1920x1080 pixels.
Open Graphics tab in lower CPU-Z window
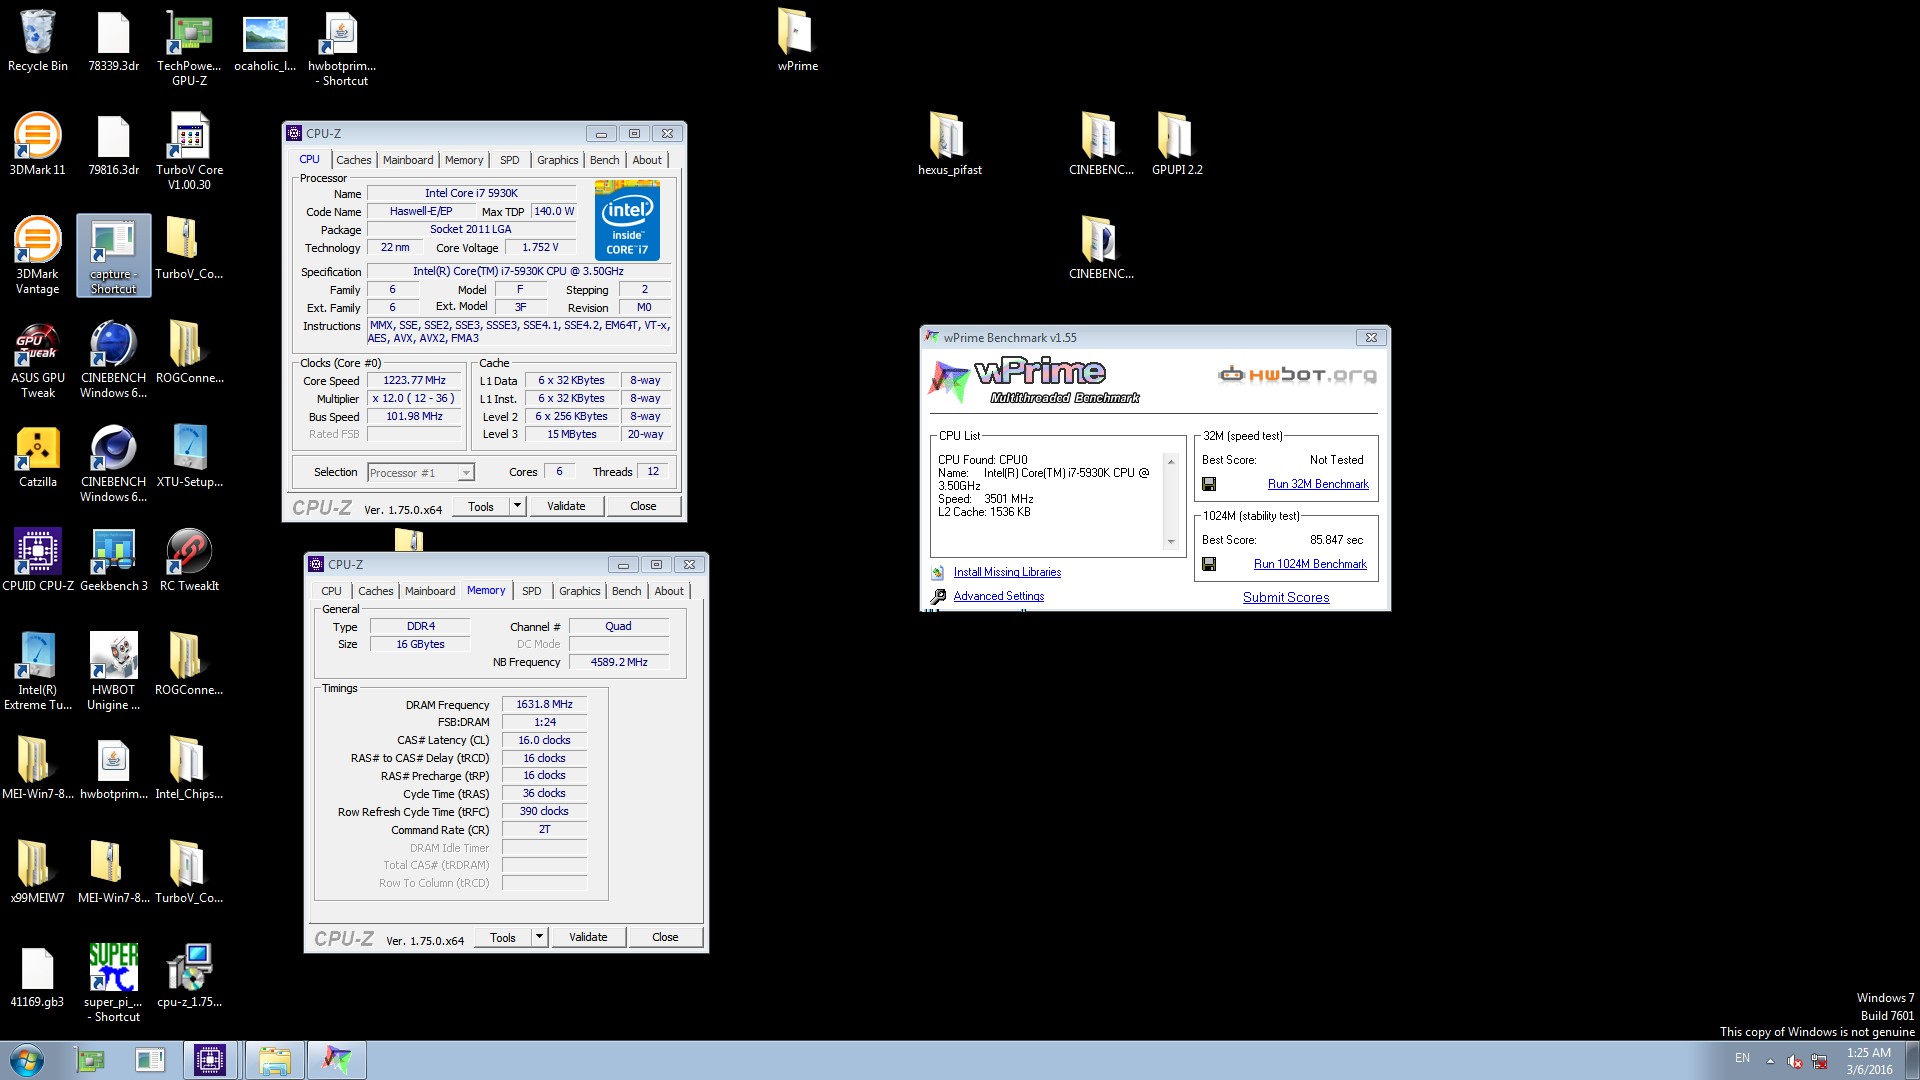pos(580,591)
